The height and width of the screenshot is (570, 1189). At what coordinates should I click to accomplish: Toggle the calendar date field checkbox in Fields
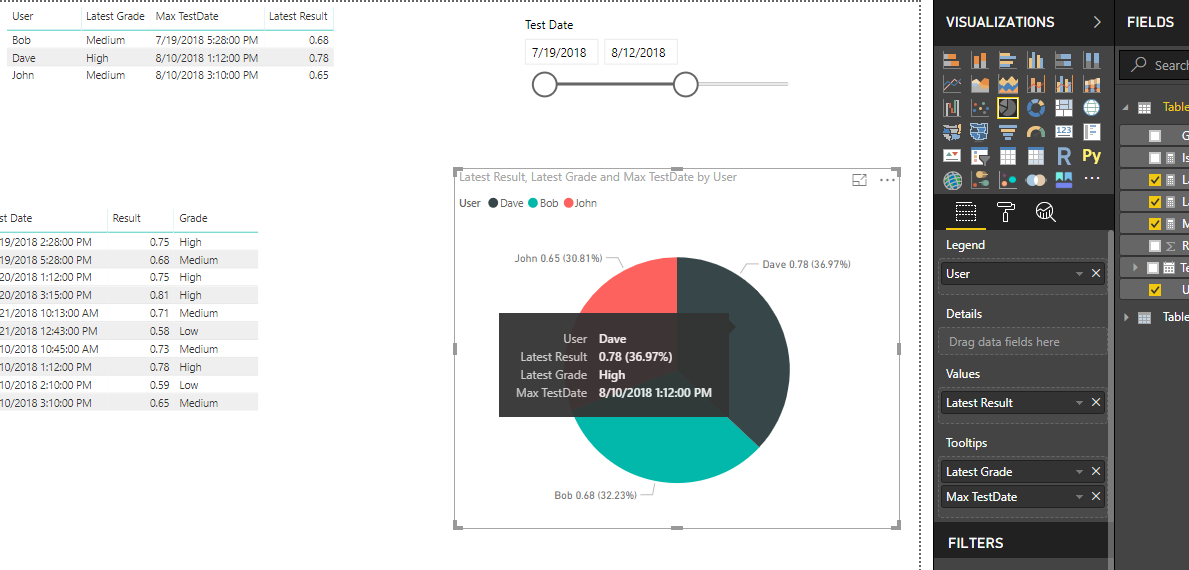click(1153, 268)
